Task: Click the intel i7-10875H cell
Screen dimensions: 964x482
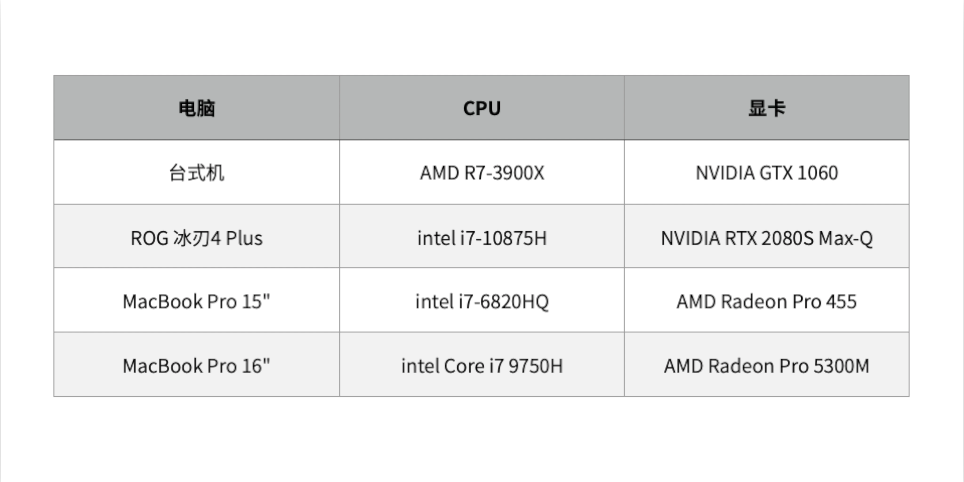Action: pos(482,238)
